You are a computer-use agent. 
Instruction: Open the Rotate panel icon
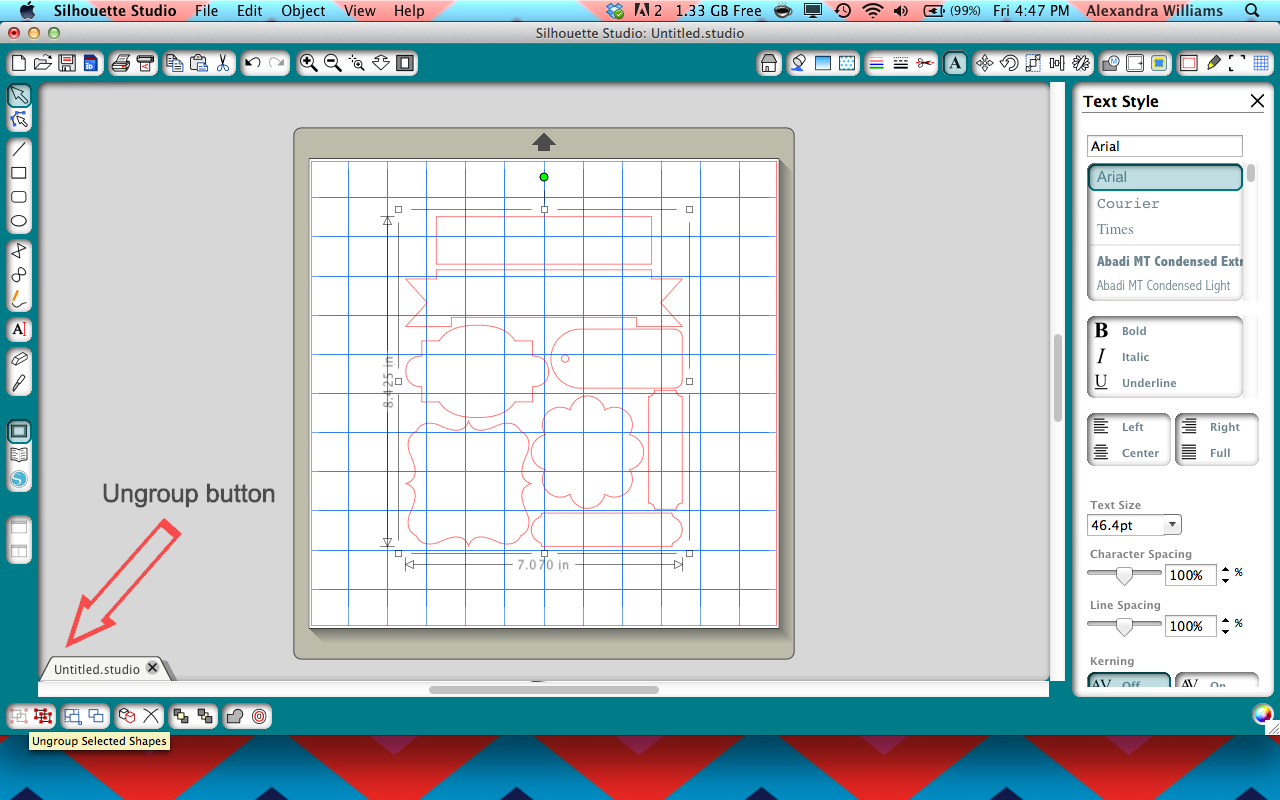(x=1009, y=63)
